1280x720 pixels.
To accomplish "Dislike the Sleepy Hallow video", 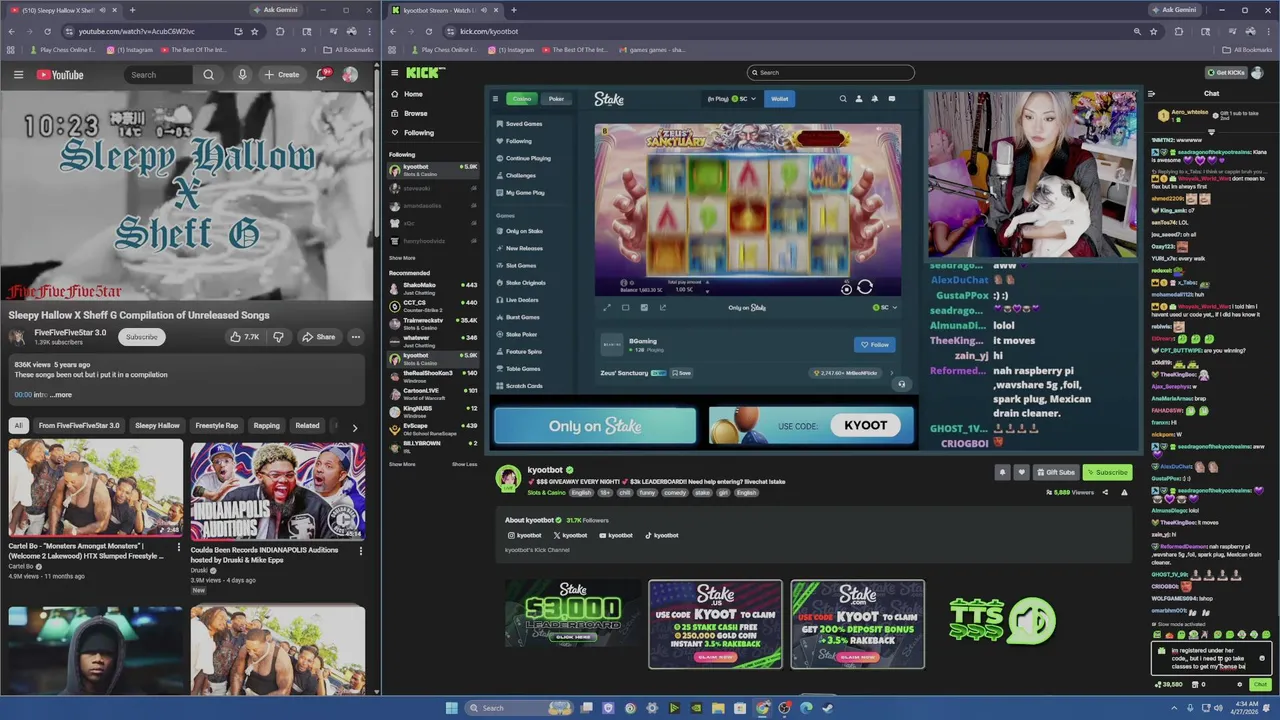I will click(278, 337).
